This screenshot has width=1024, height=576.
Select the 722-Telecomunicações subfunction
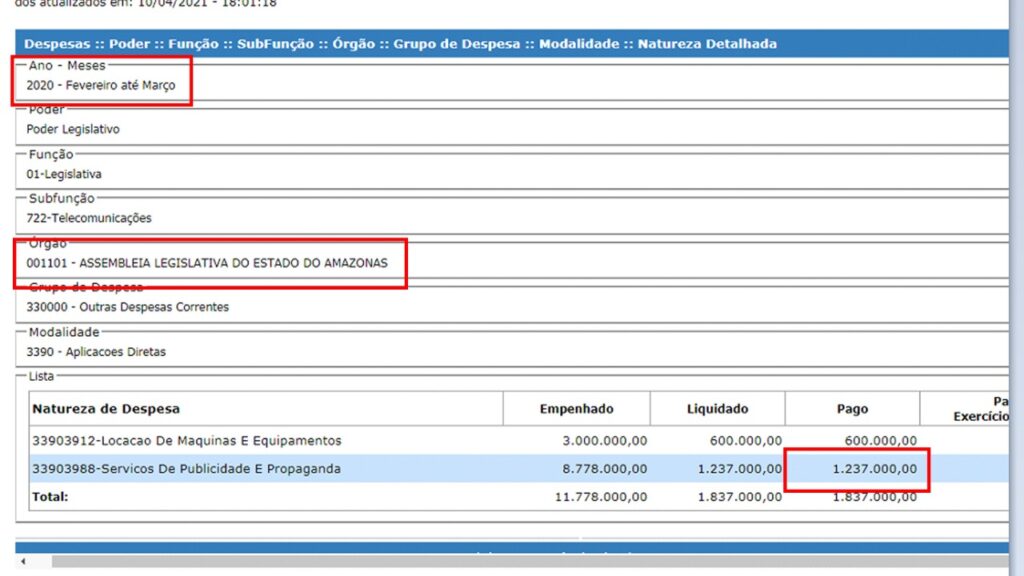(x=89, y=218)
